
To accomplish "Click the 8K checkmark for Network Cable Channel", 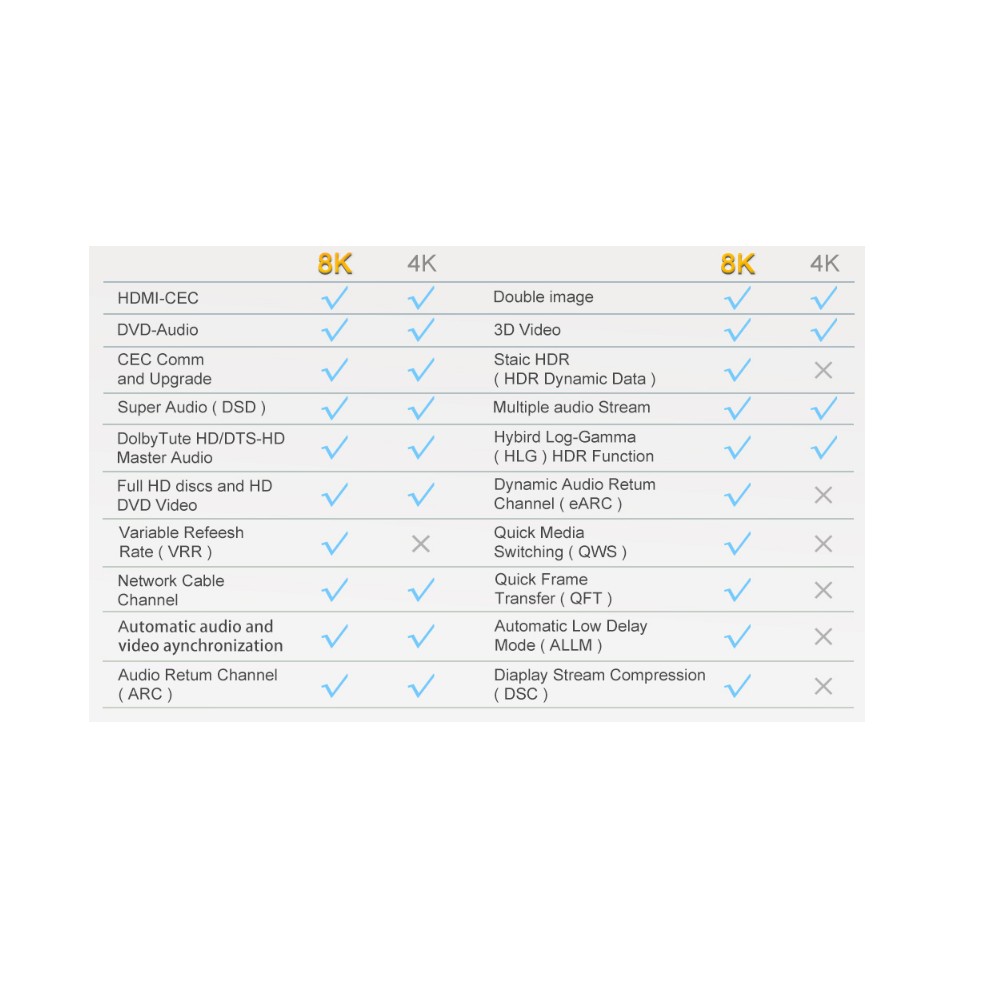I will pos(335,591).
